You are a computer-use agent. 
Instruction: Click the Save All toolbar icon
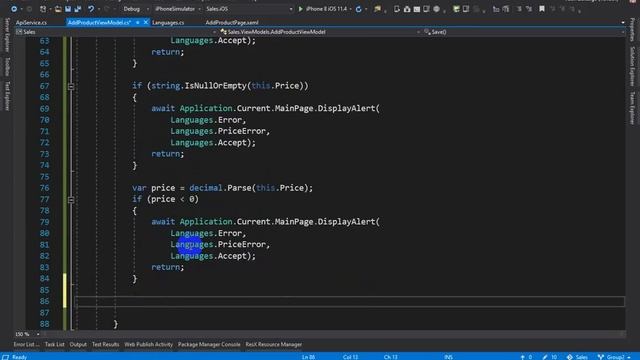click(x=78, y=9)
